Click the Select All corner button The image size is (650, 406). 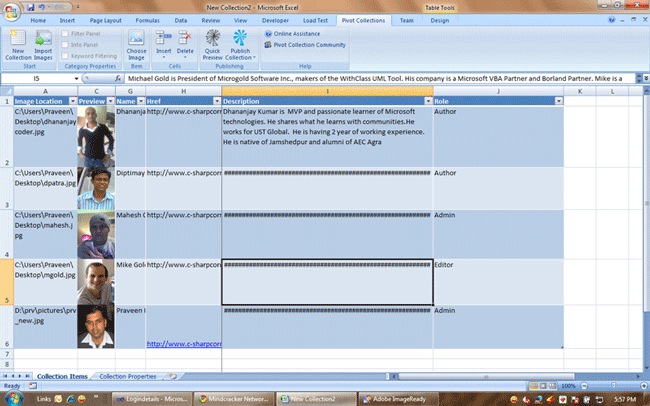pos(7,91)
